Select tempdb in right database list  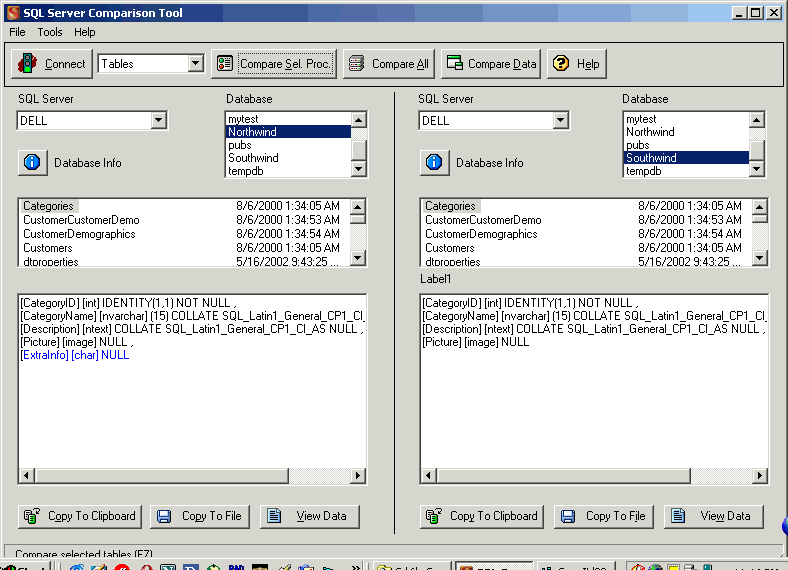pyautogui.click(x=686, y=171)
